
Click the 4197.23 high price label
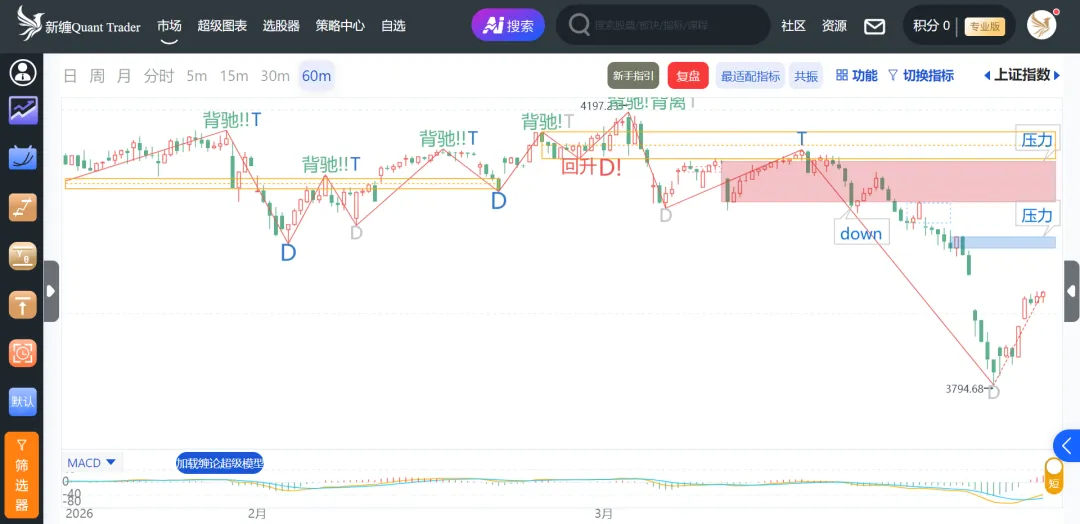pos(601,105)
